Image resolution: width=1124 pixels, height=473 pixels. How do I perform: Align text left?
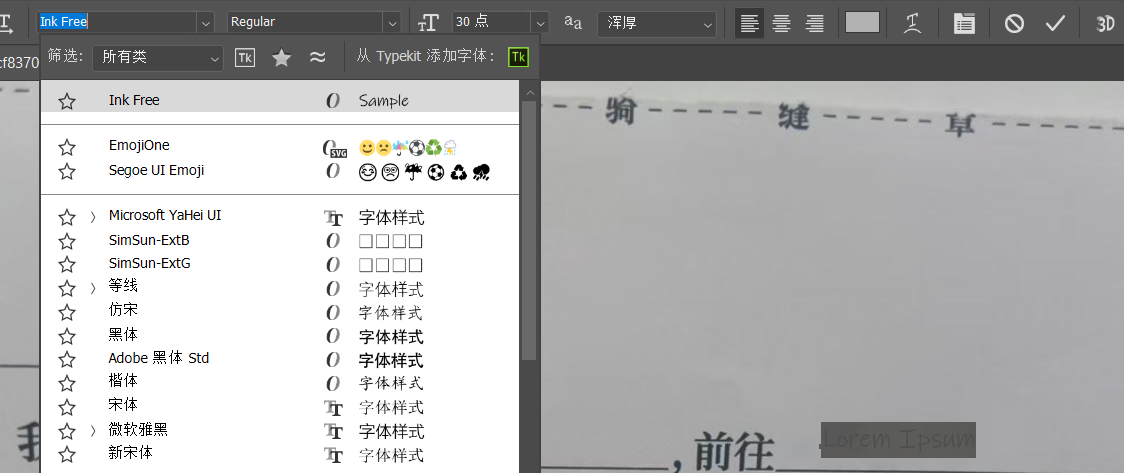749,23
